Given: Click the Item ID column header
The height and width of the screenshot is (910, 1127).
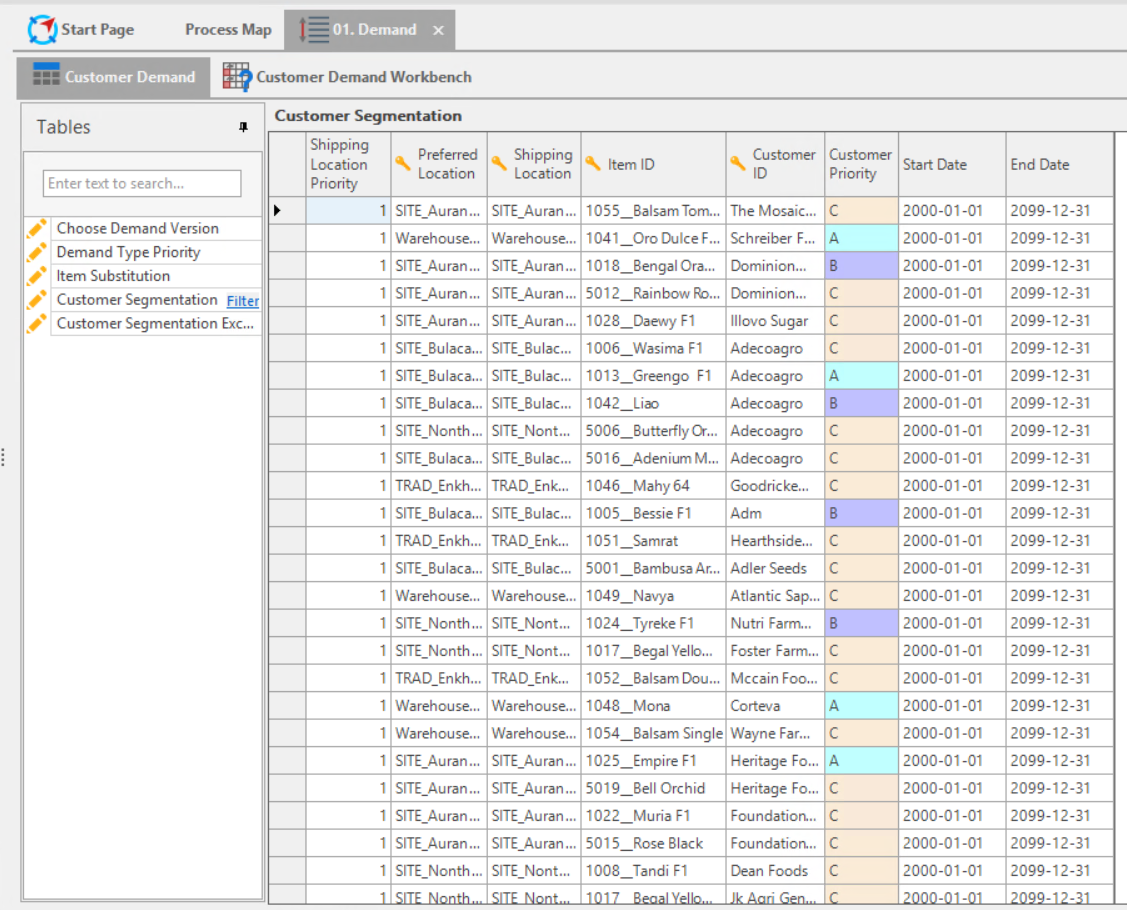Looking at the screenshot, I should pos(653,164).
